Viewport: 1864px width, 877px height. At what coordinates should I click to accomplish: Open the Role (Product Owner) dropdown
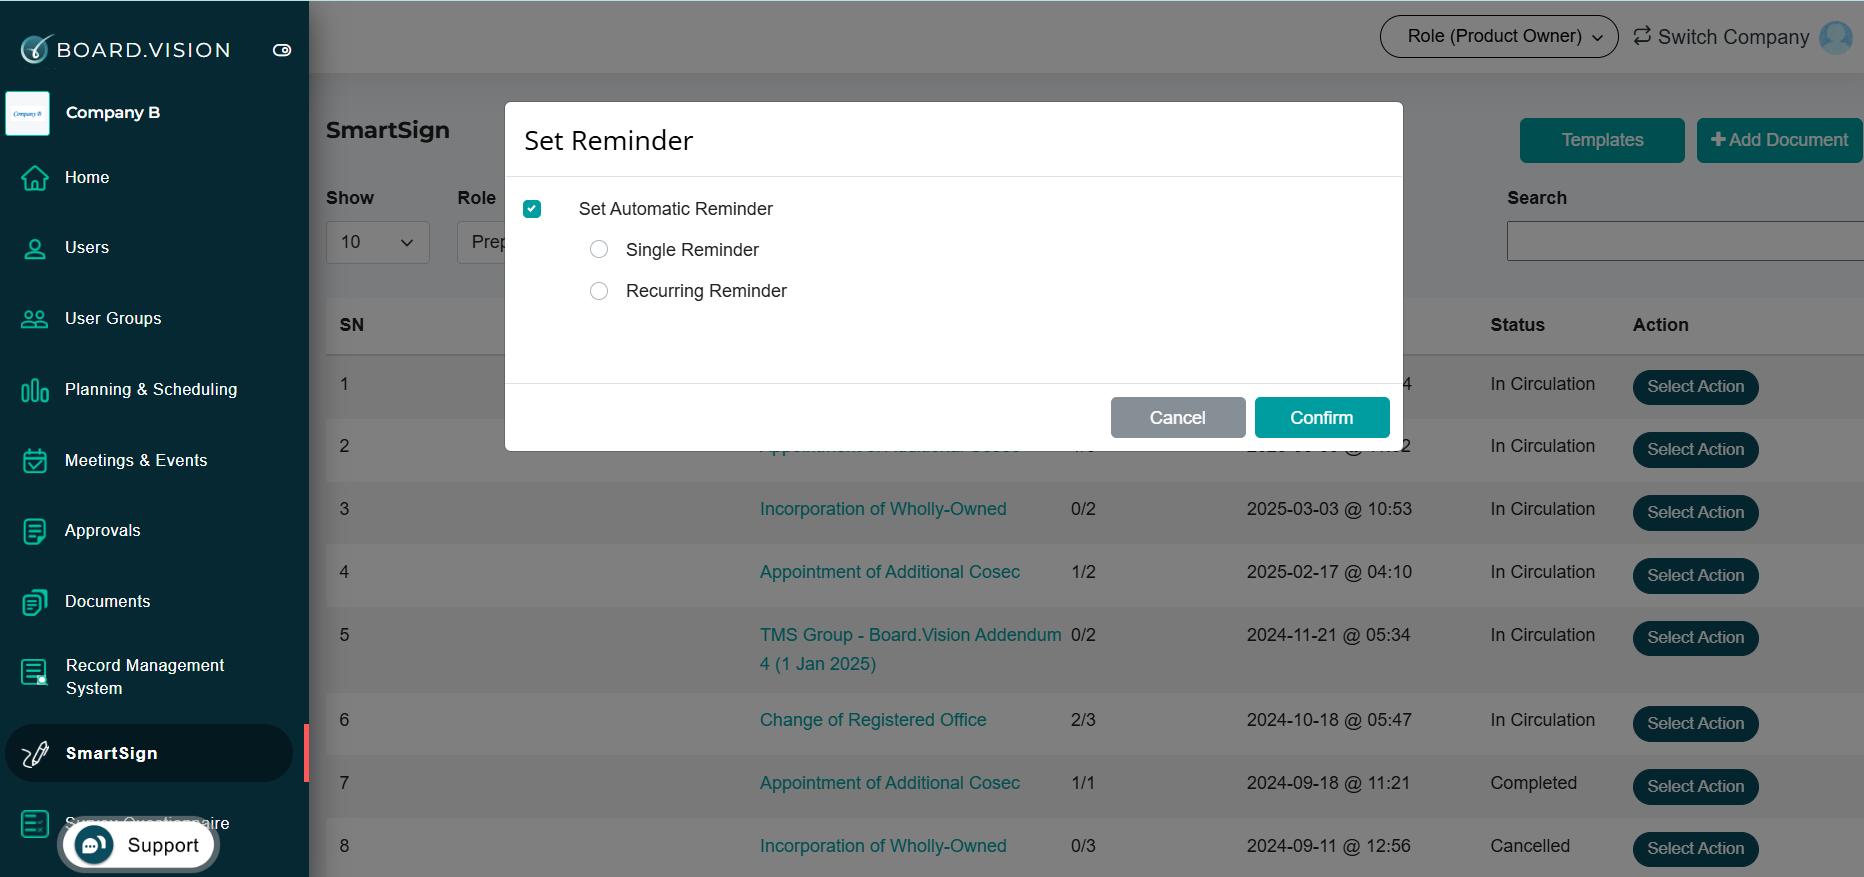pyautogui.click(x=1499, y=37)
